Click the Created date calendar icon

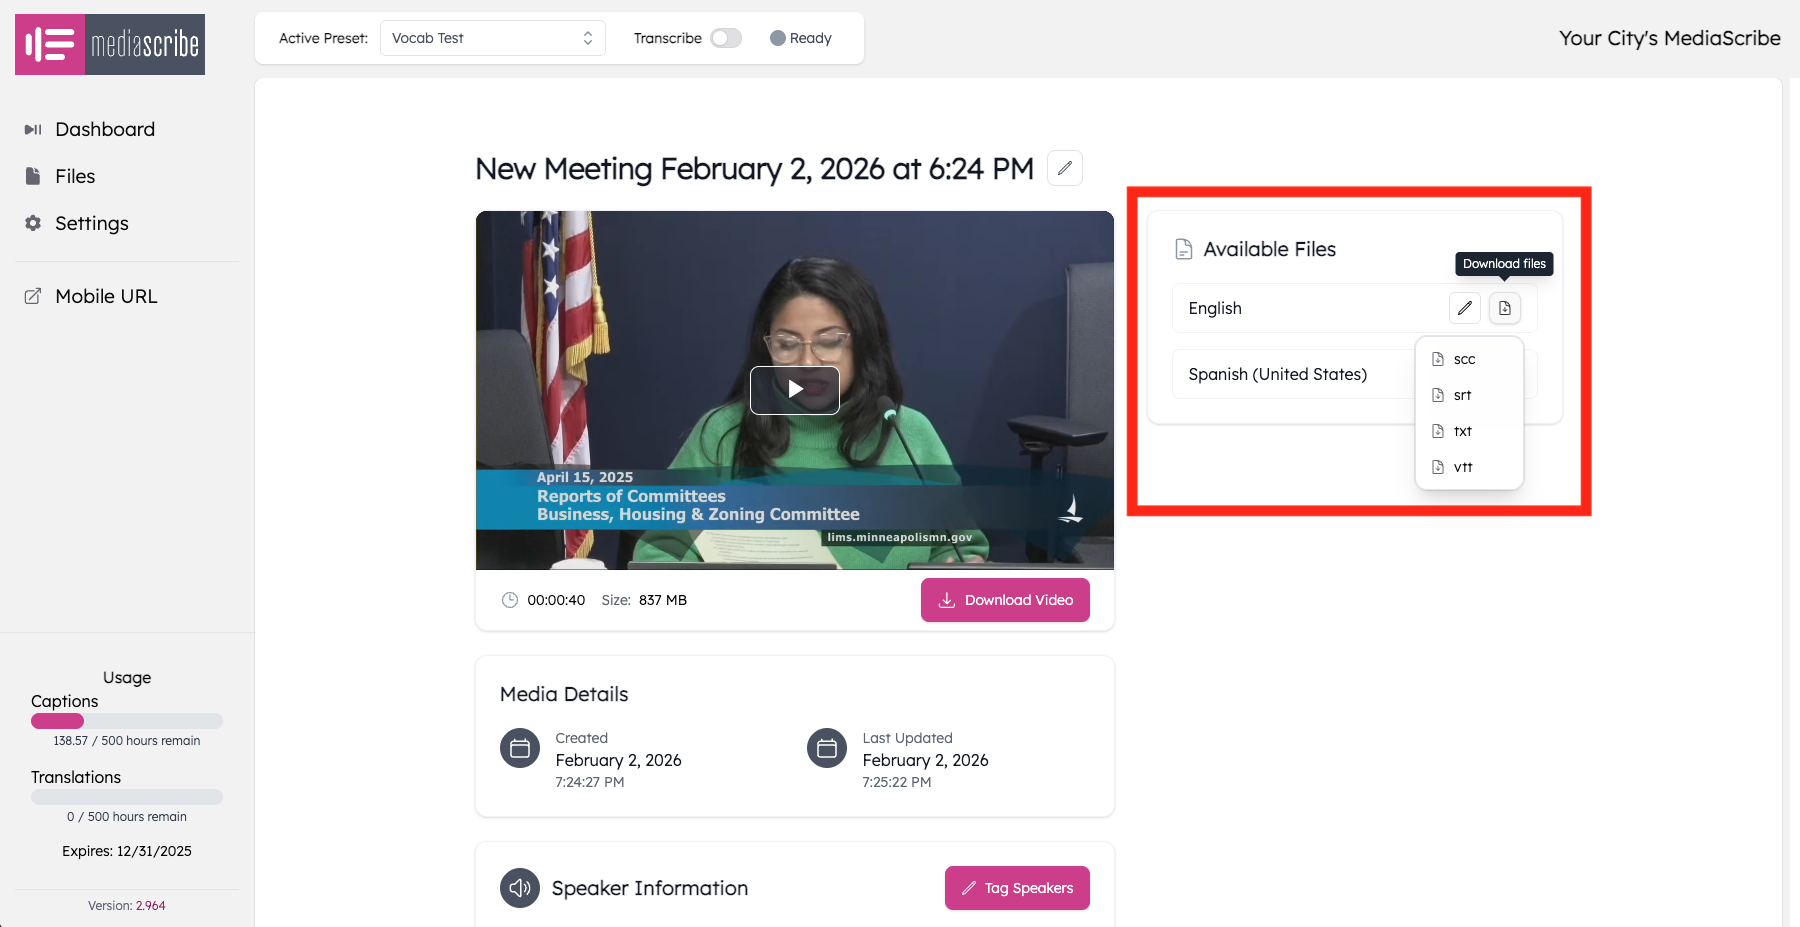click(x=520, y=748)
